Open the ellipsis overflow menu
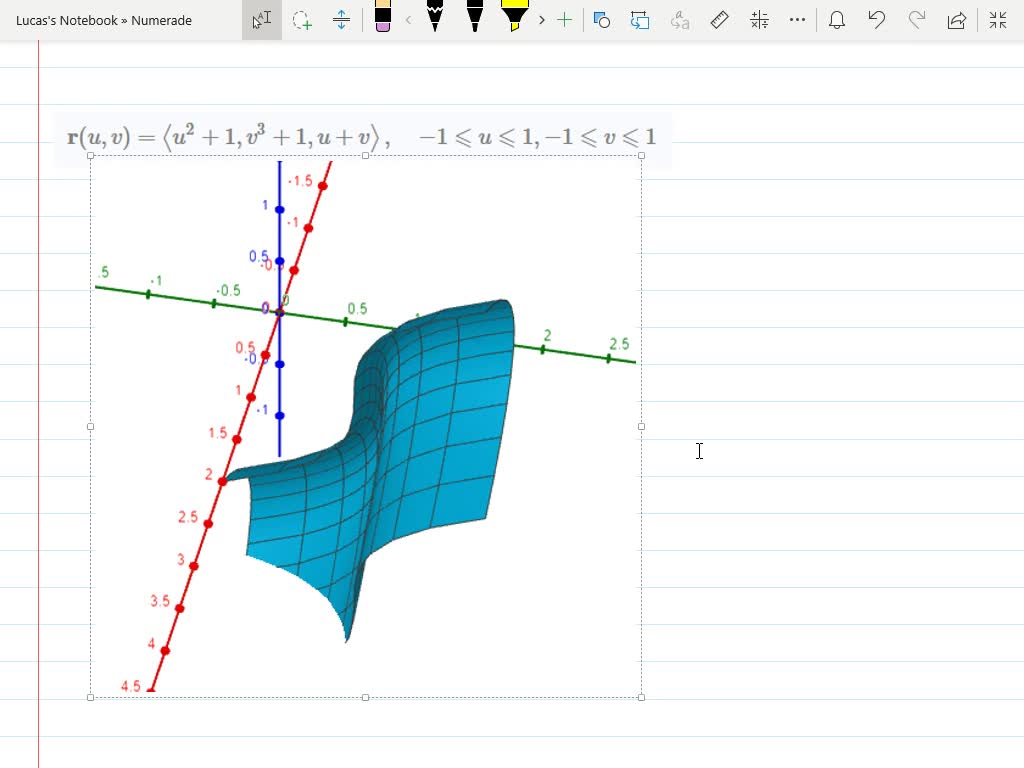Screen dimensions: 1024x768 (797, 20)
